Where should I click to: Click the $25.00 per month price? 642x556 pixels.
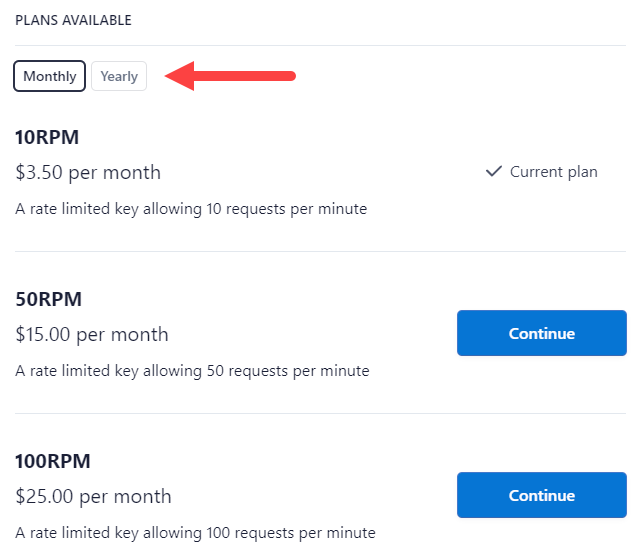93,496
